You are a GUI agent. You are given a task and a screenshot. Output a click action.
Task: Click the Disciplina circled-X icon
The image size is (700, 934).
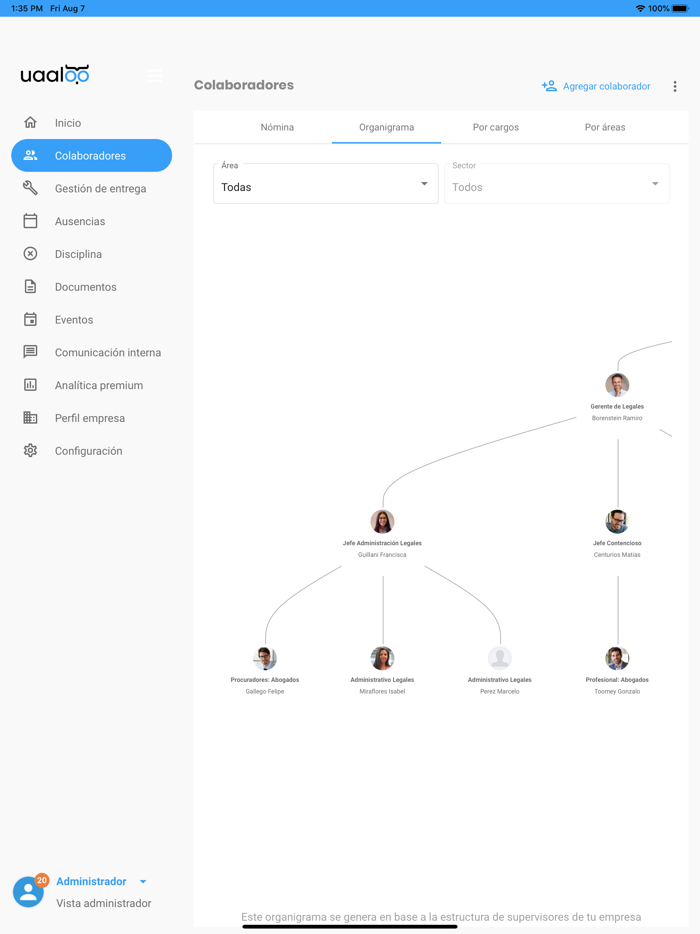[x=30, y=254]
